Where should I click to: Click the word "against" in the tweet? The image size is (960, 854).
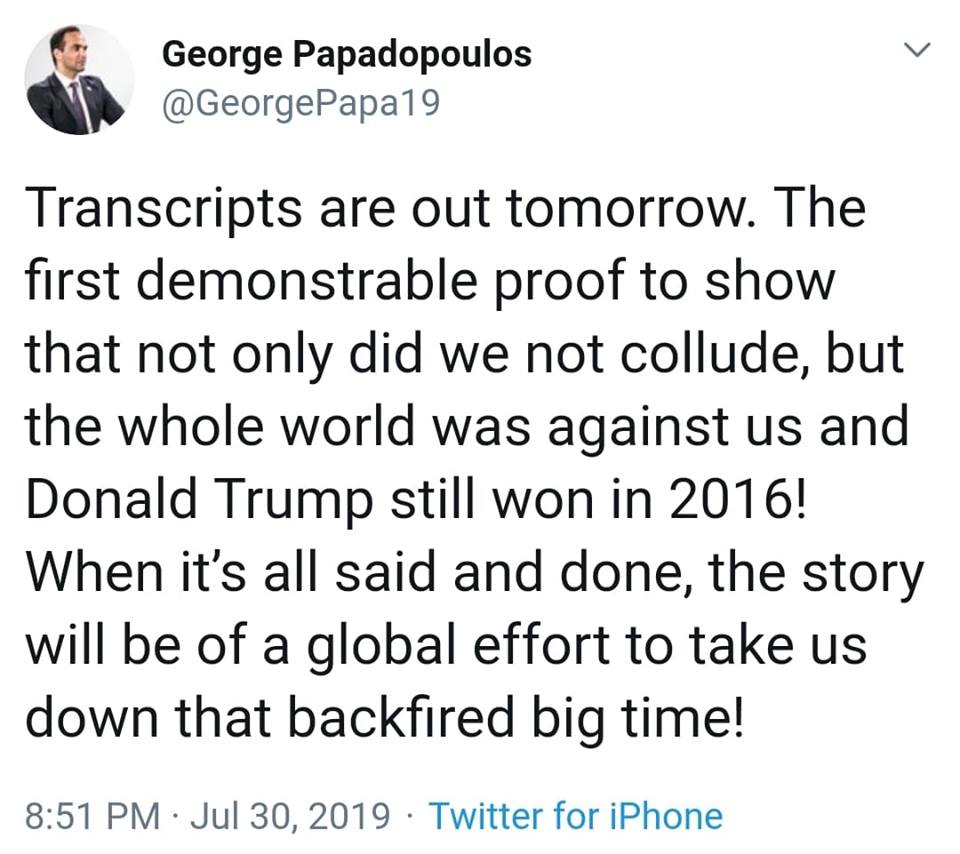(x=652, y=426)
